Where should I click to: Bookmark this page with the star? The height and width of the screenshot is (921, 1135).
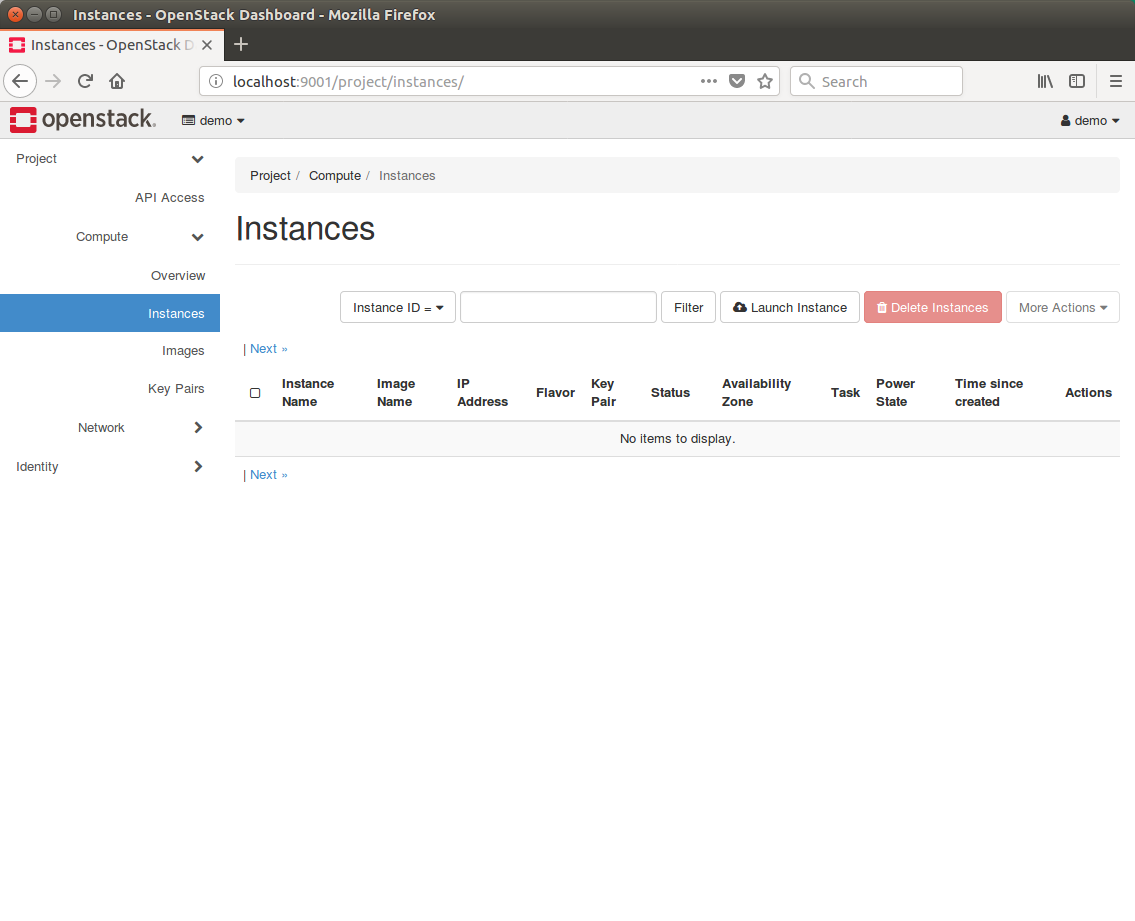point(764,81)
